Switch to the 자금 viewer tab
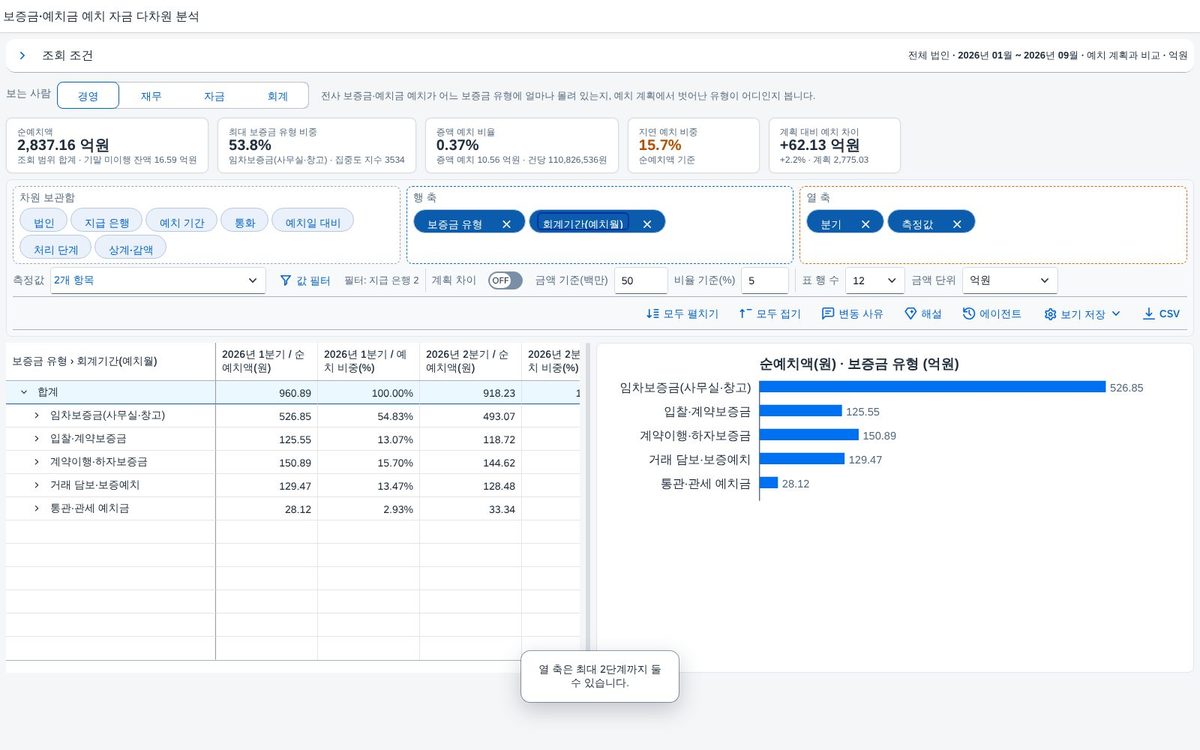1200x750 pixels. click(214, 96)
